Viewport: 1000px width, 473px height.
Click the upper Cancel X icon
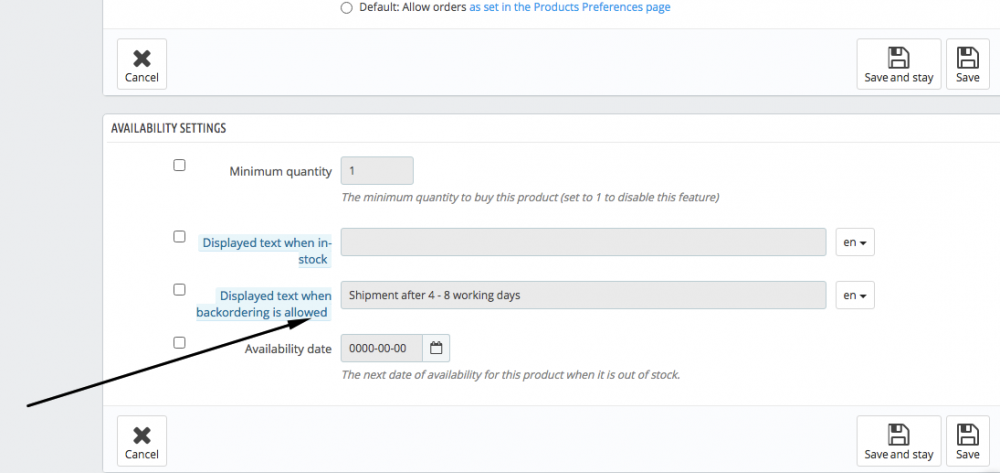pyautogui.click(x=142, y=58)
